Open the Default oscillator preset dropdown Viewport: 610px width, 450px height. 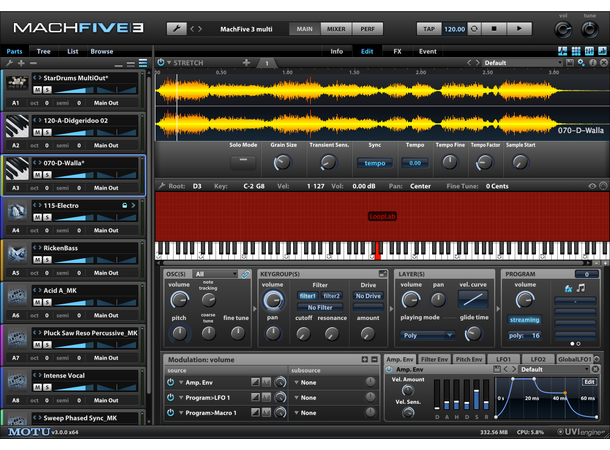point(522,63)
